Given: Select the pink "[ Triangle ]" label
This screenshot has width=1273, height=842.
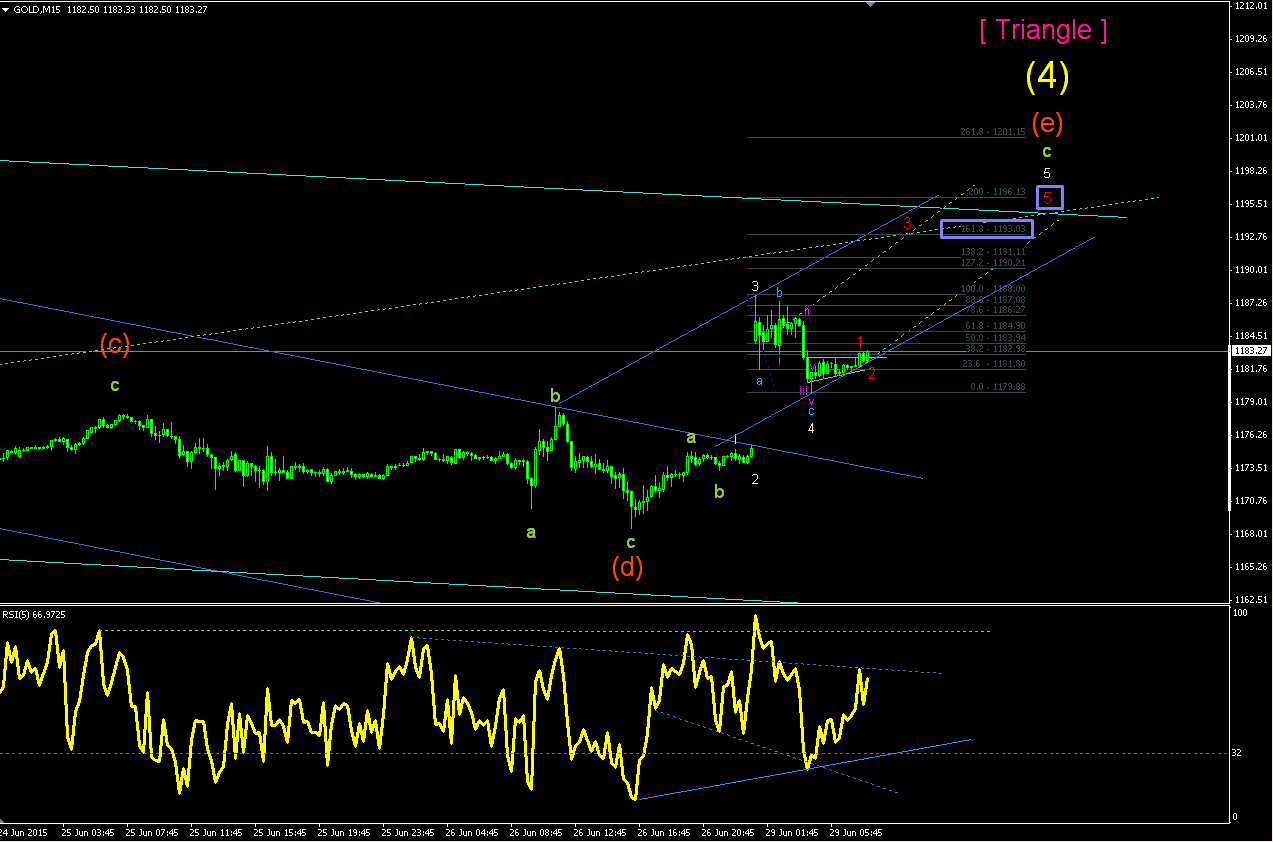Looking at the screenshot, I should coord(1043,30).
